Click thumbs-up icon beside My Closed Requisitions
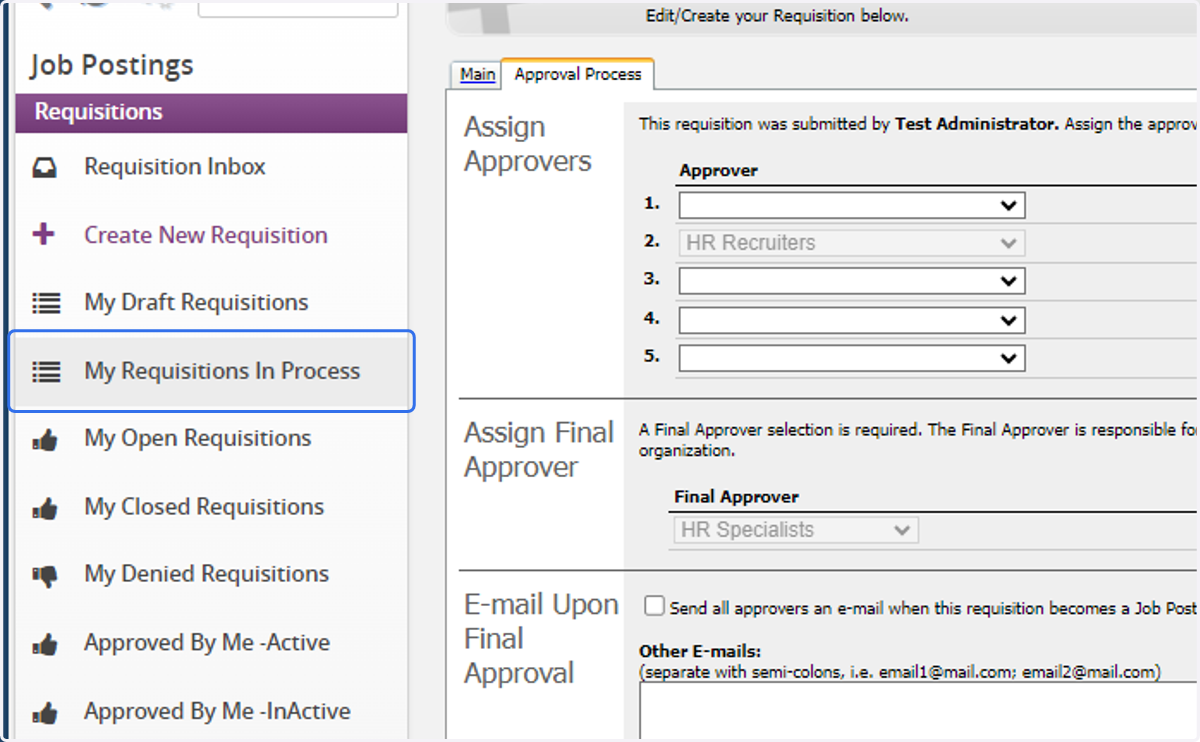This screenshot has height=742, width=1200. point(45,508)
